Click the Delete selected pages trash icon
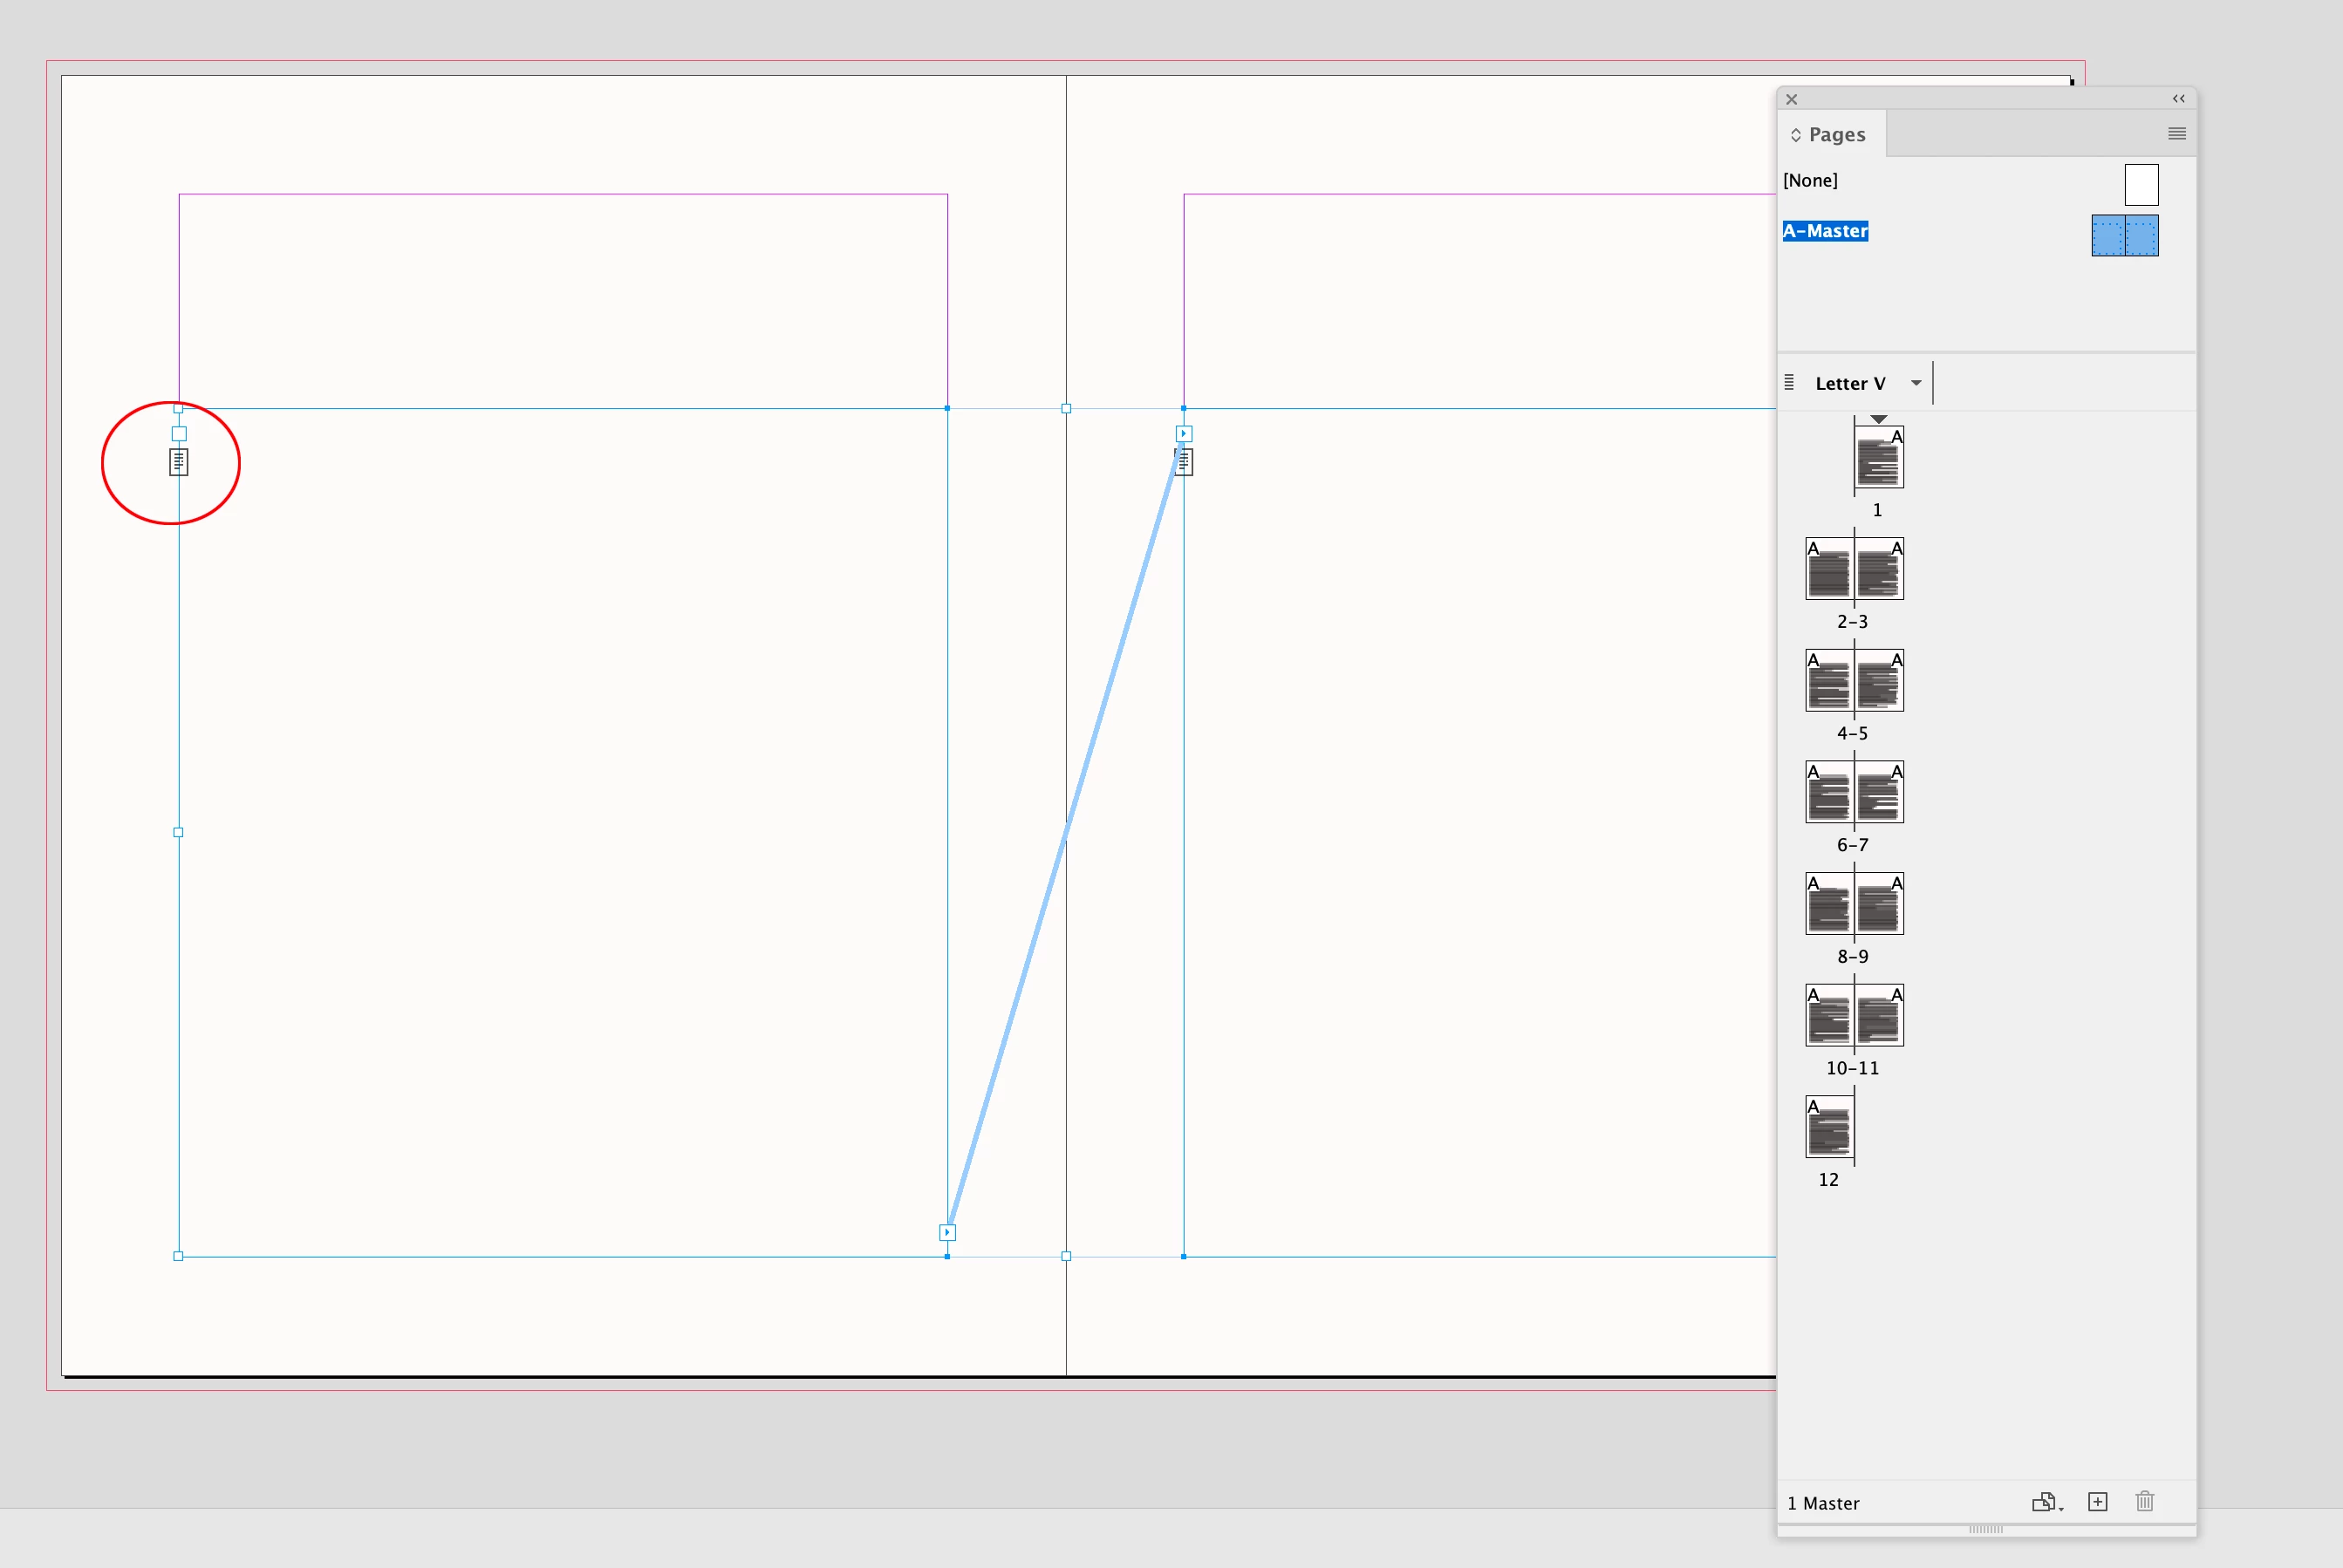 click(x=2145, y=1502)
